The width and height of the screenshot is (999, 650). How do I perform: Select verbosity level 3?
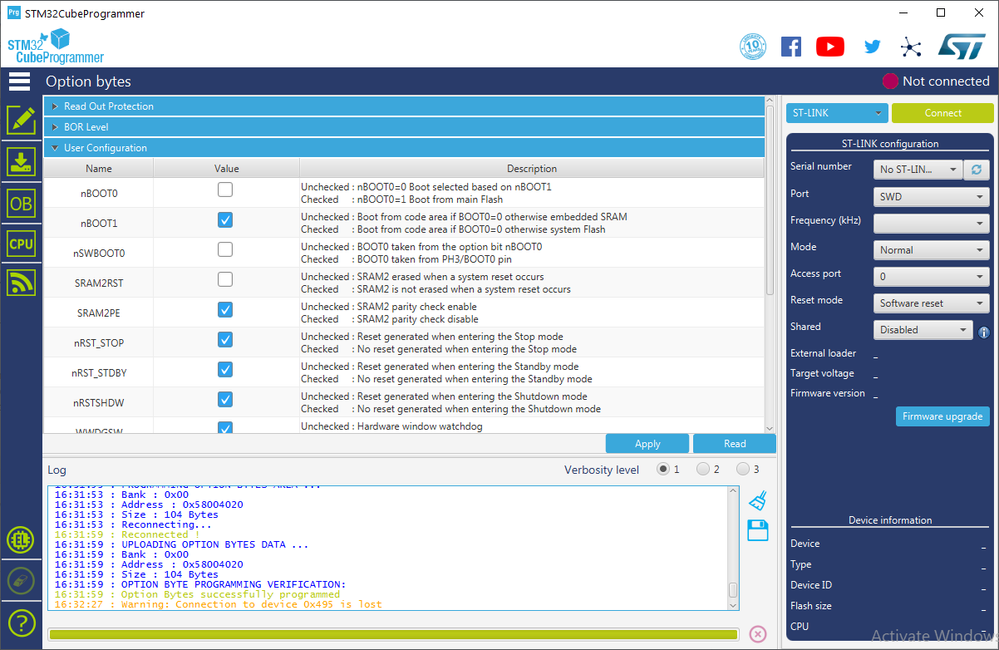click(x=743, y=469)
